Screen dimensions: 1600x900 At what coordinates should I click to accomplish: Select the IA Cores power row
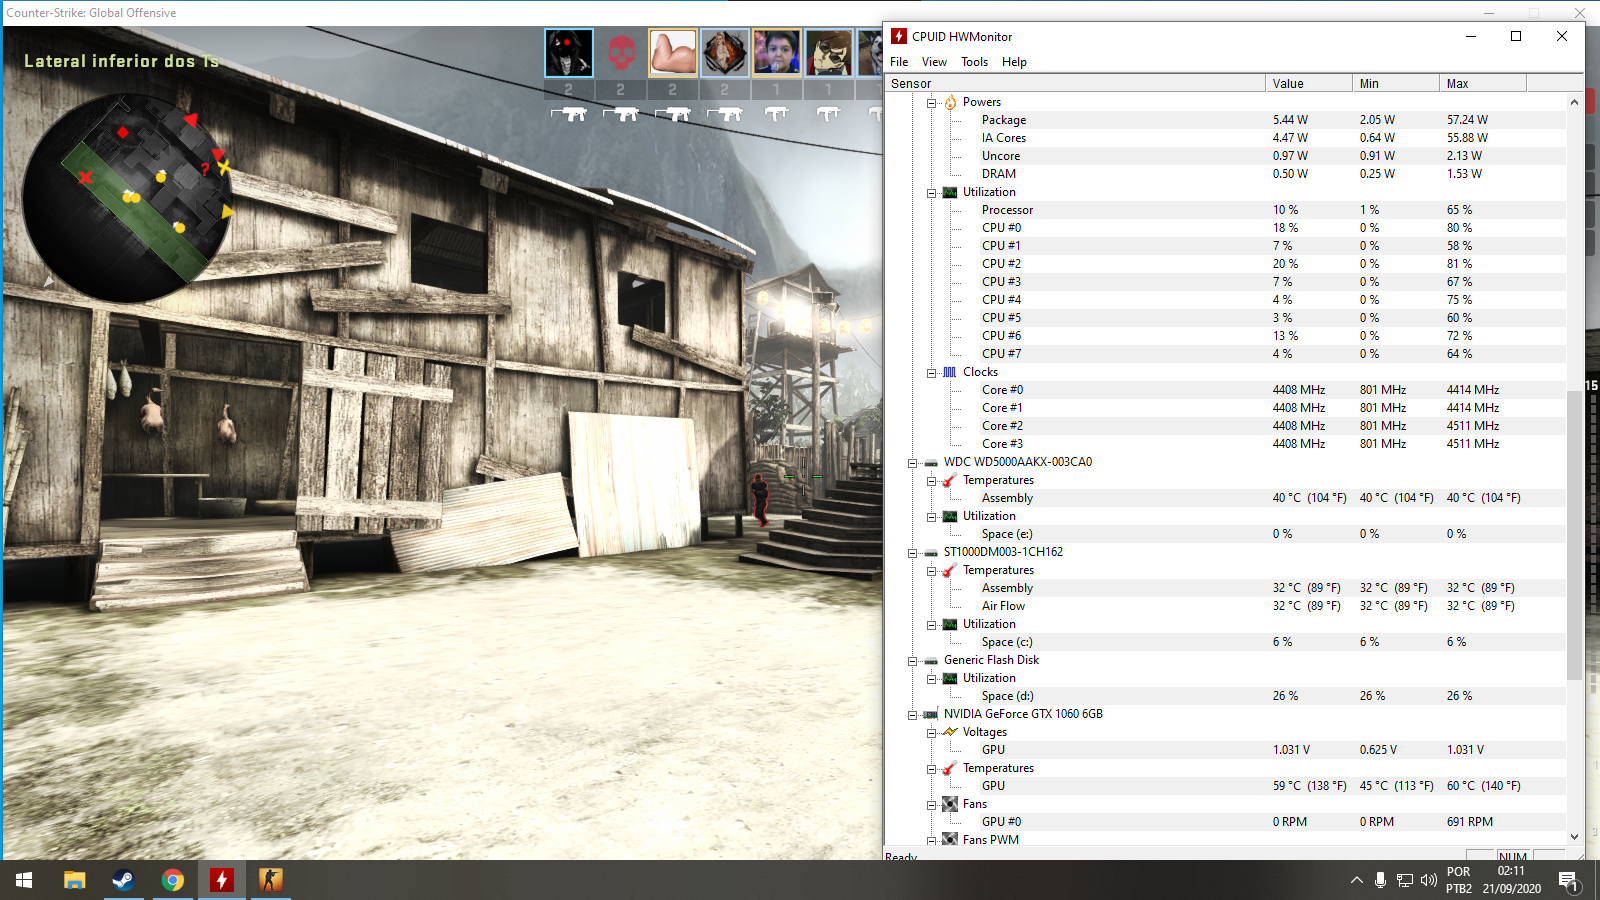tap(1226, 138)
